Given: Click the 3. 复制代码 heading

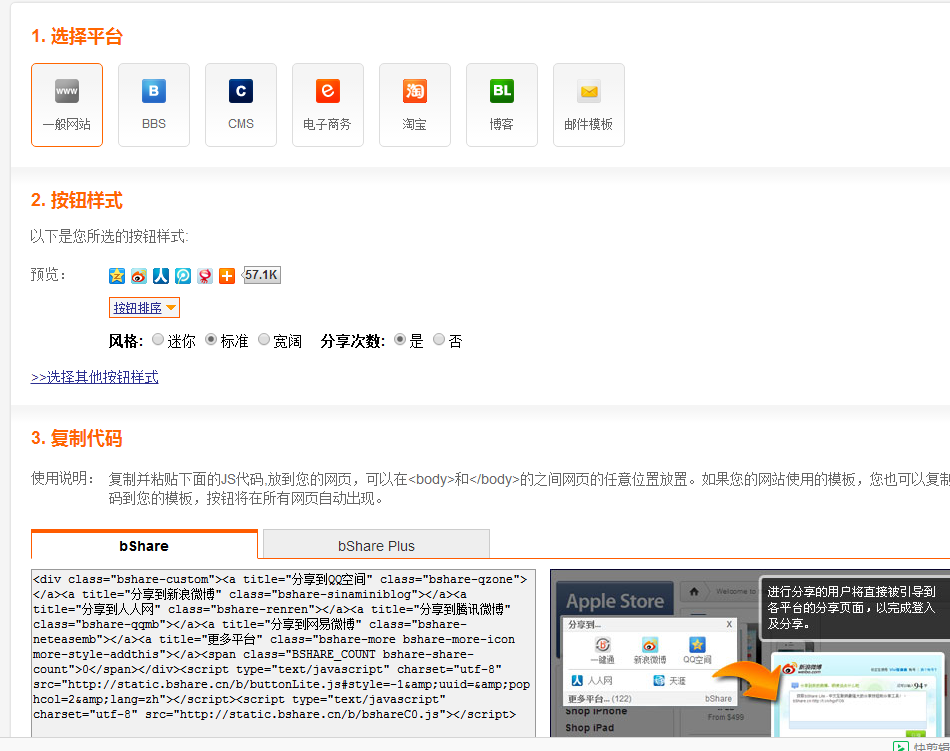Looking at the screenshot, I should (x=77, y=438).
